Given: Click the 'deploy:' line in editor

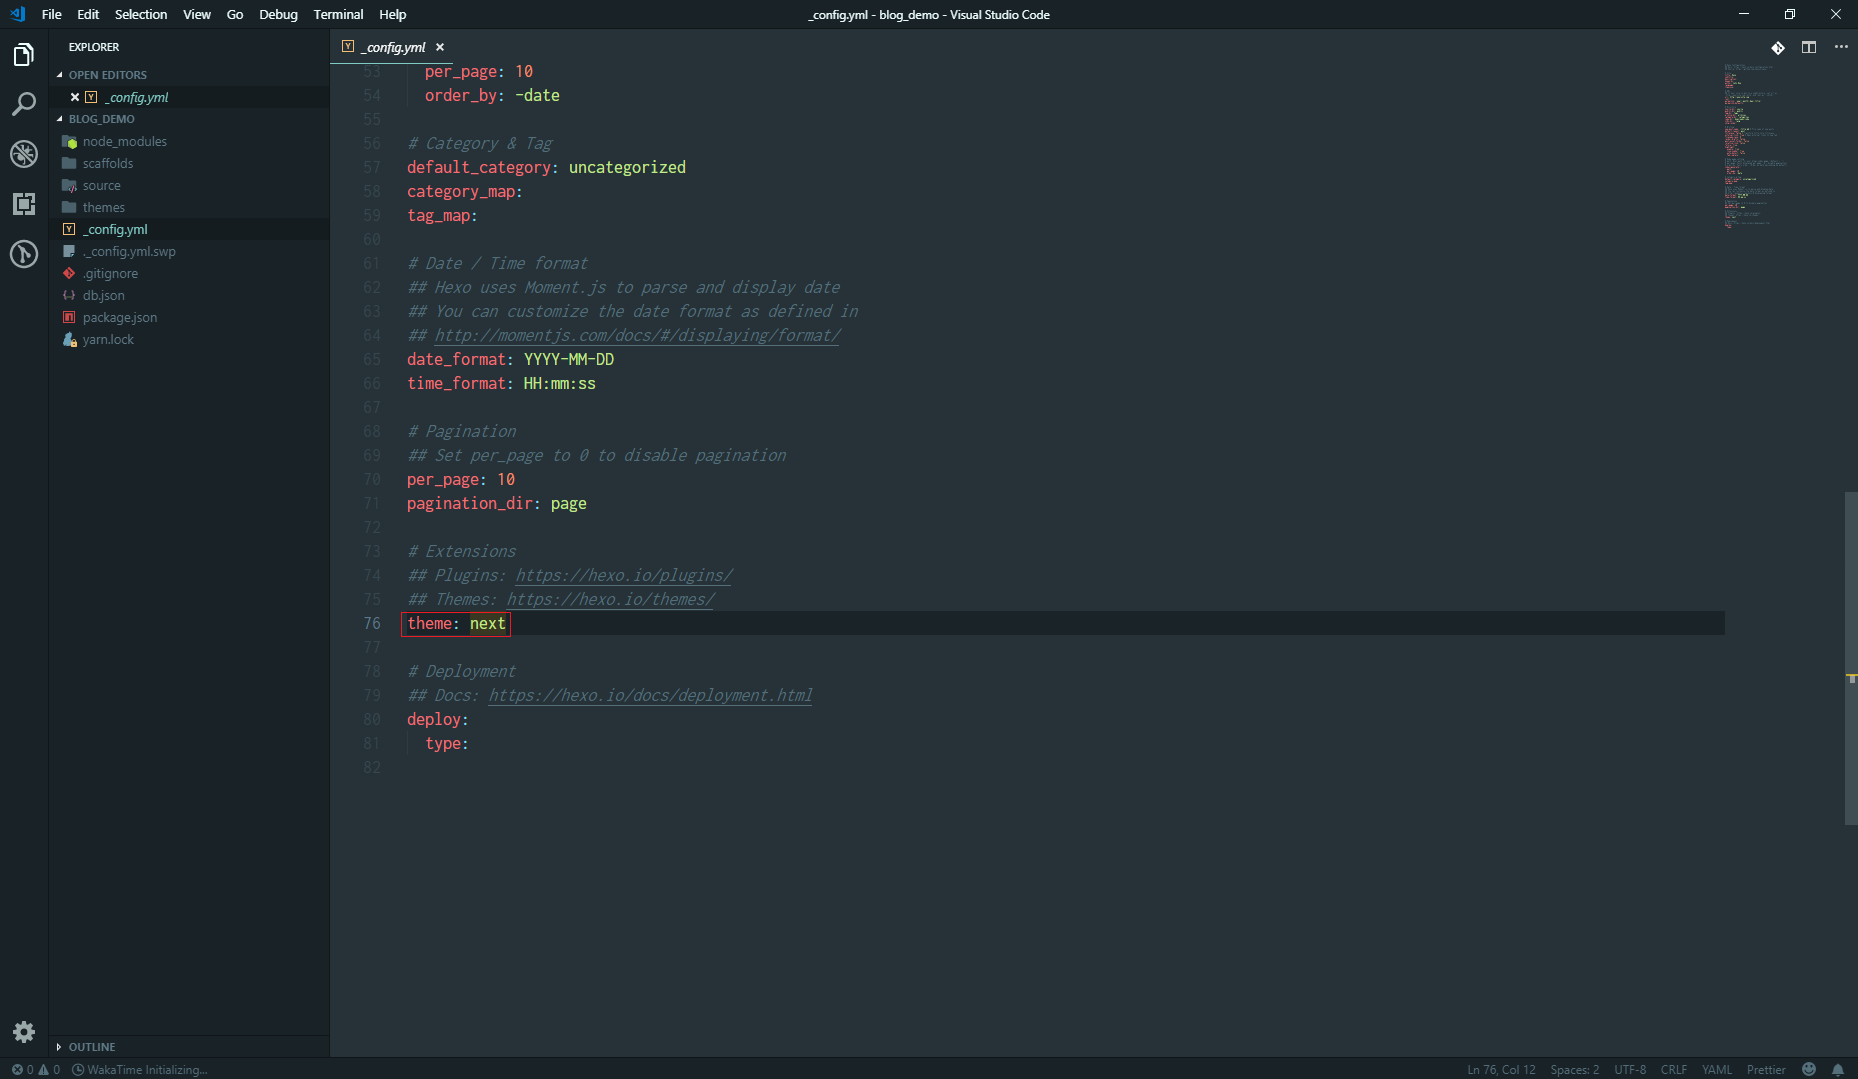Looking at the screenshot, I should coord(437,719).
